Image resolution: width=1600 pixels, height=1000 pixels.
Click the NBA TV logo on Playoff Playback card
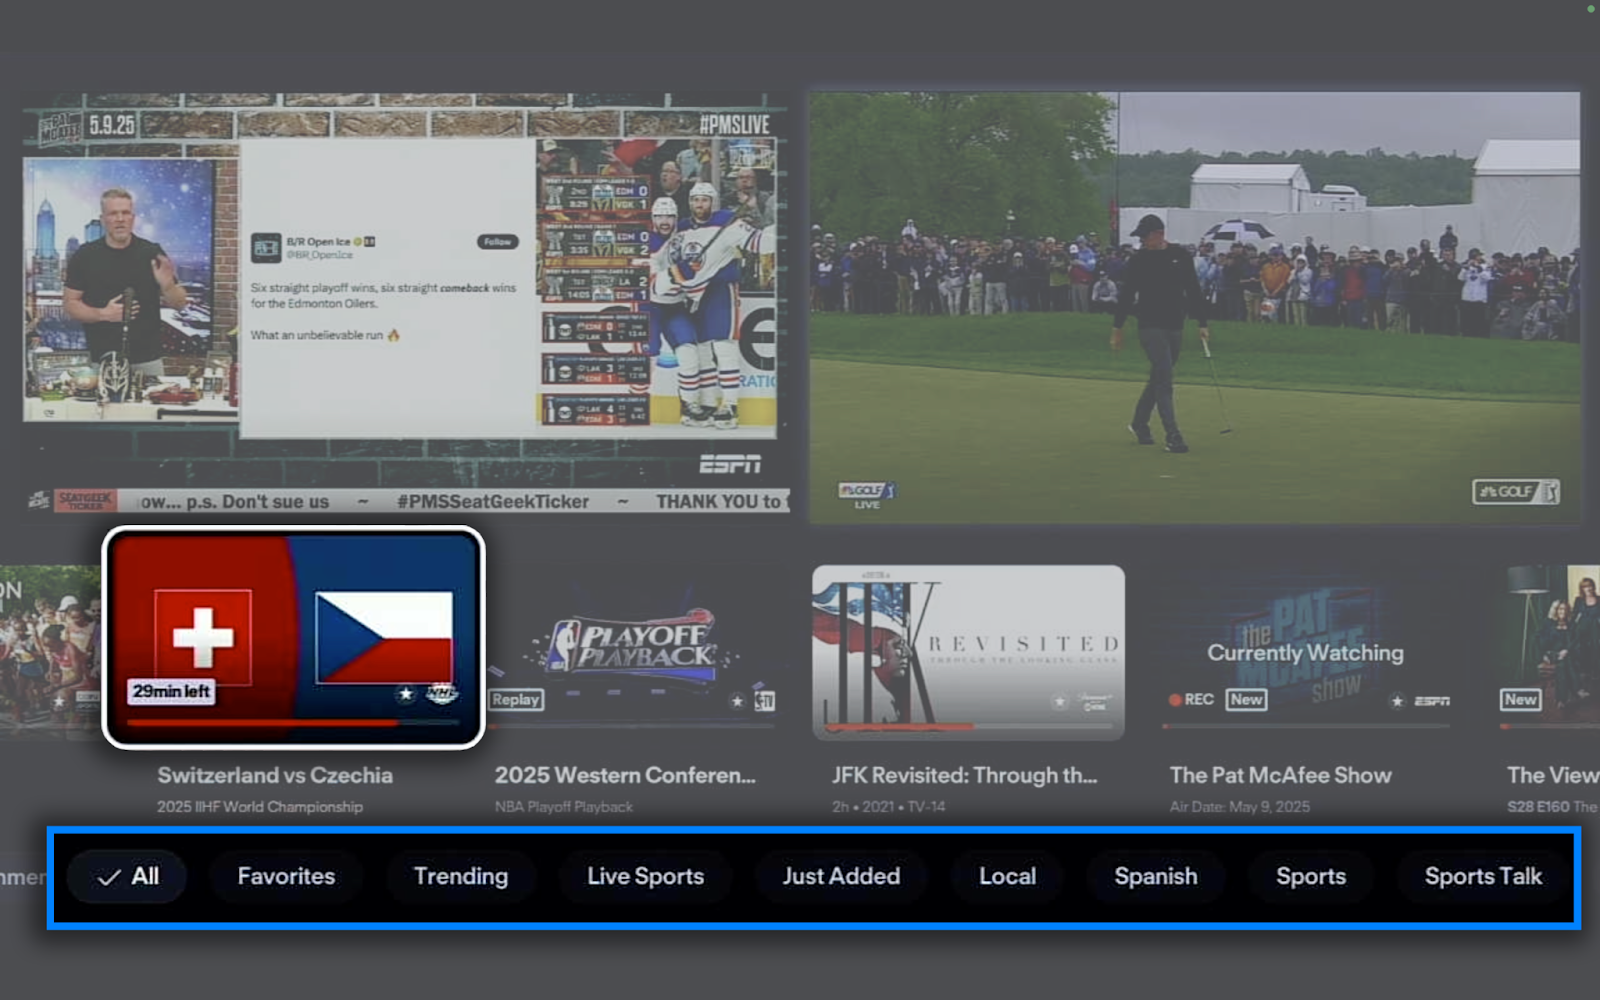click(765, 701)
